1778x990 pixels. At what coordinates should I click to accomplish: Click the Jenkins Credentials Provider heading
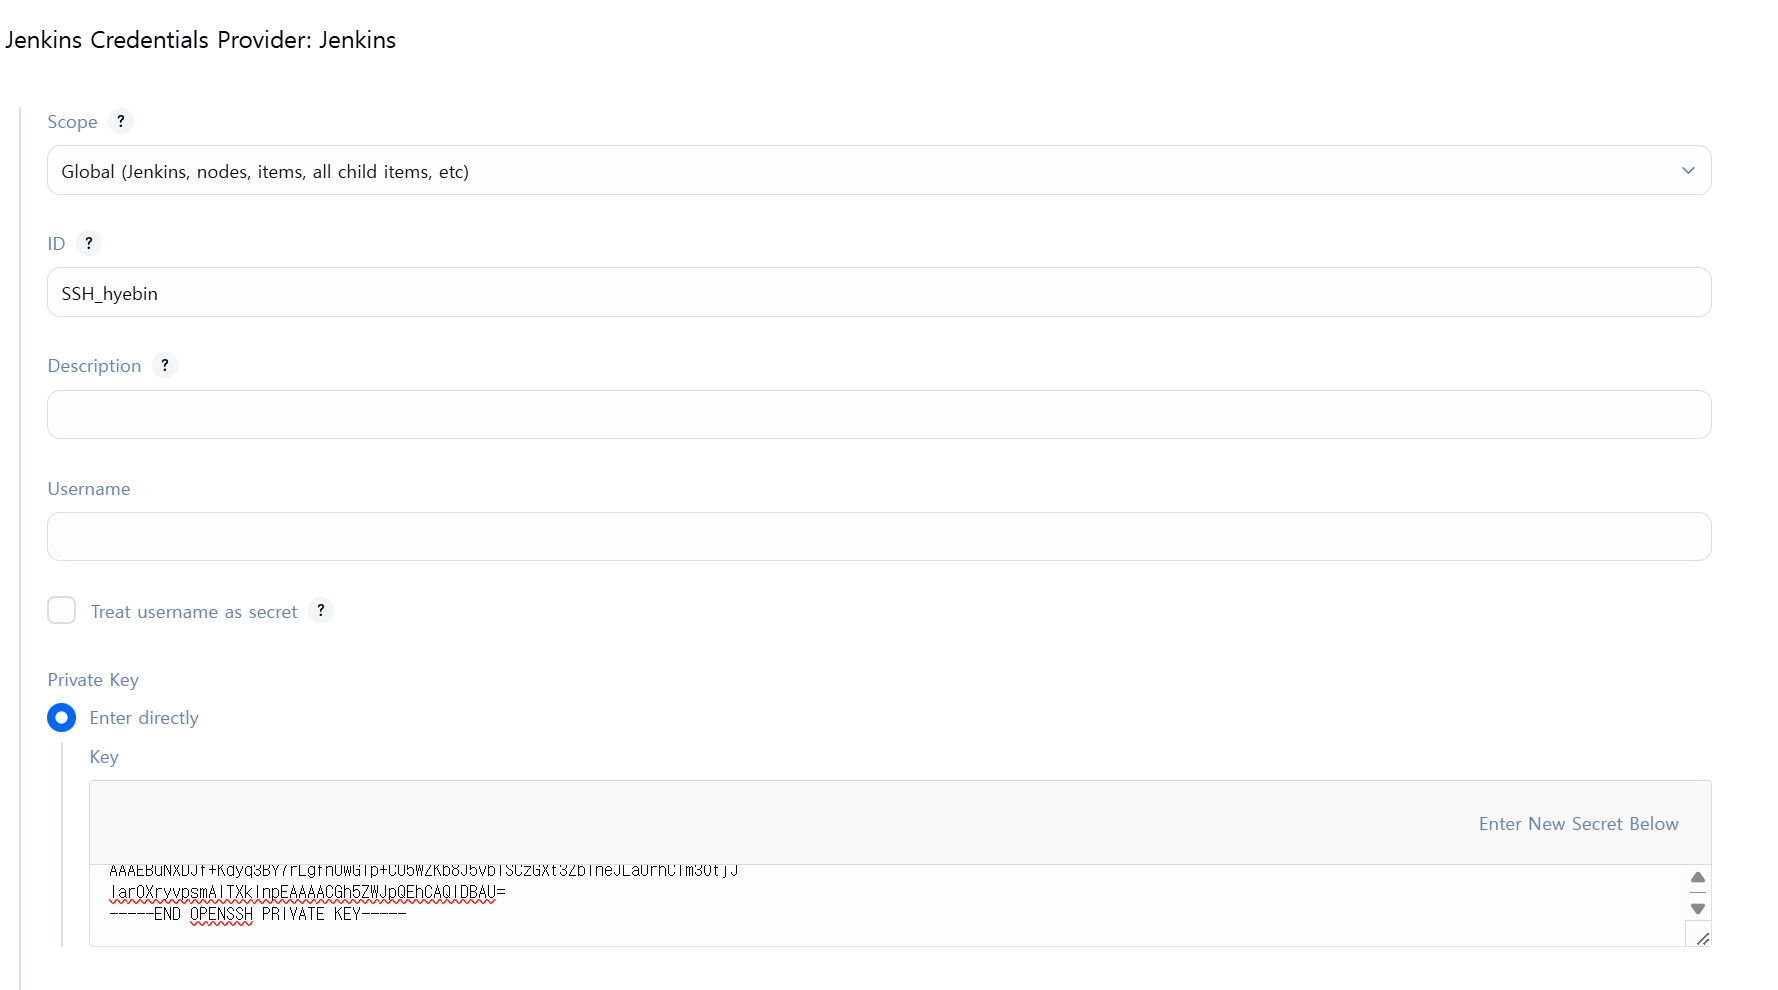201,40
